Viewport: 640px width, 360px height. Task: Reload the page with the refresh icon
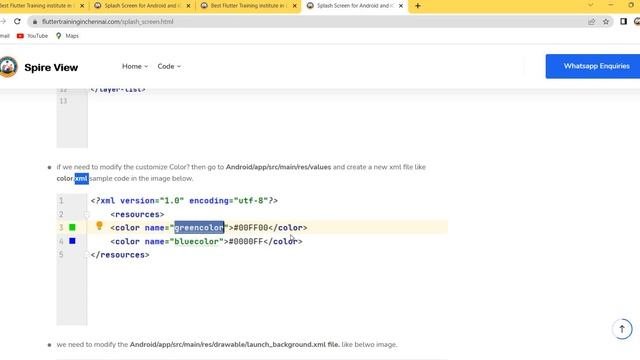click(x=17, y=21)
